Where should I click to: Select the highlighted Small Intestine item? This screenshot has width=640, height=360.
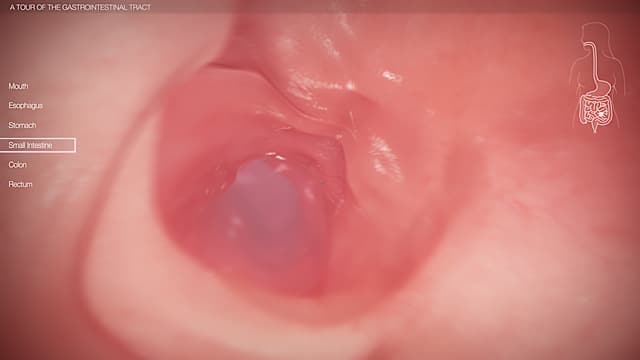click(x=30, y=145)
